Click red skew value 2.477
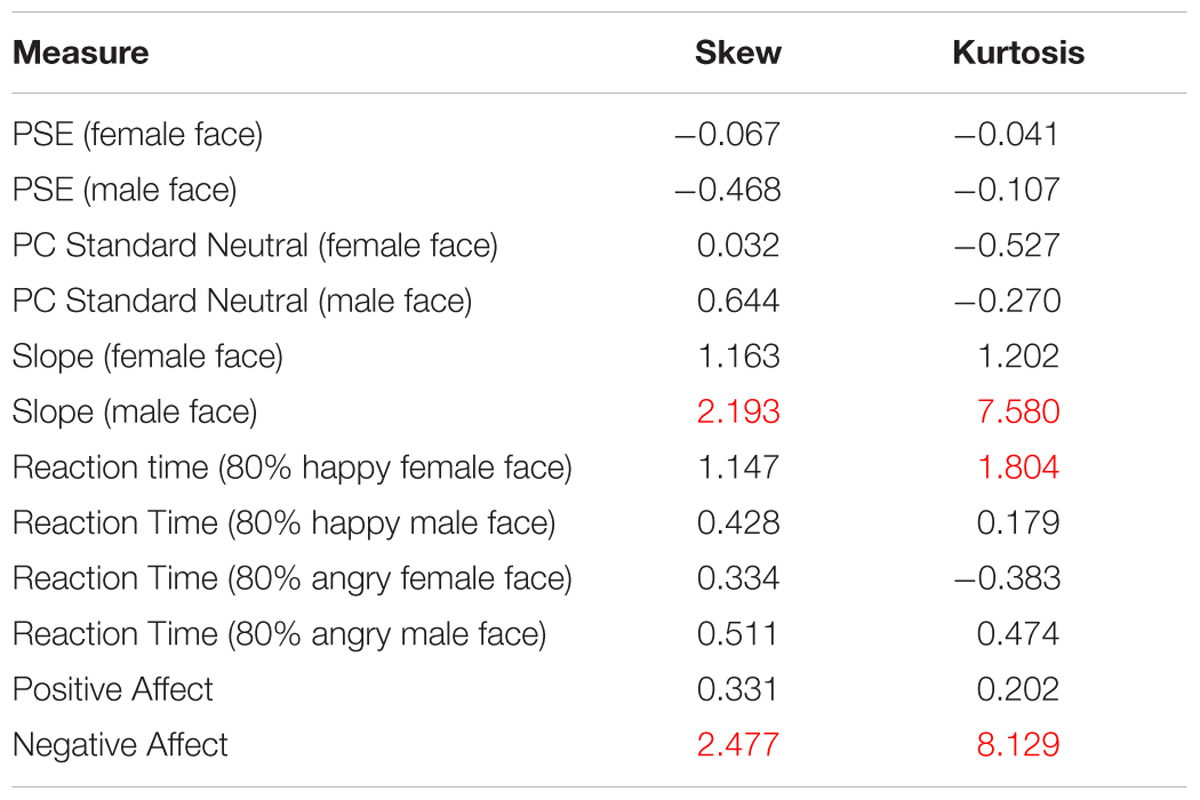The width and height of the screenshot is (1200, 800). pos(738,745)
